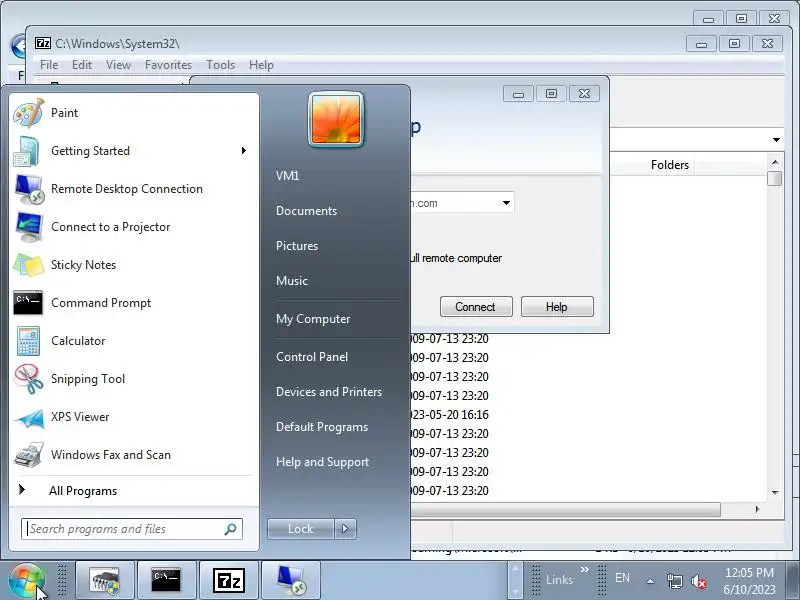Open Tools menu in 7-Zip
This screenshot has height=600, width=800.
tap(220, 65)
